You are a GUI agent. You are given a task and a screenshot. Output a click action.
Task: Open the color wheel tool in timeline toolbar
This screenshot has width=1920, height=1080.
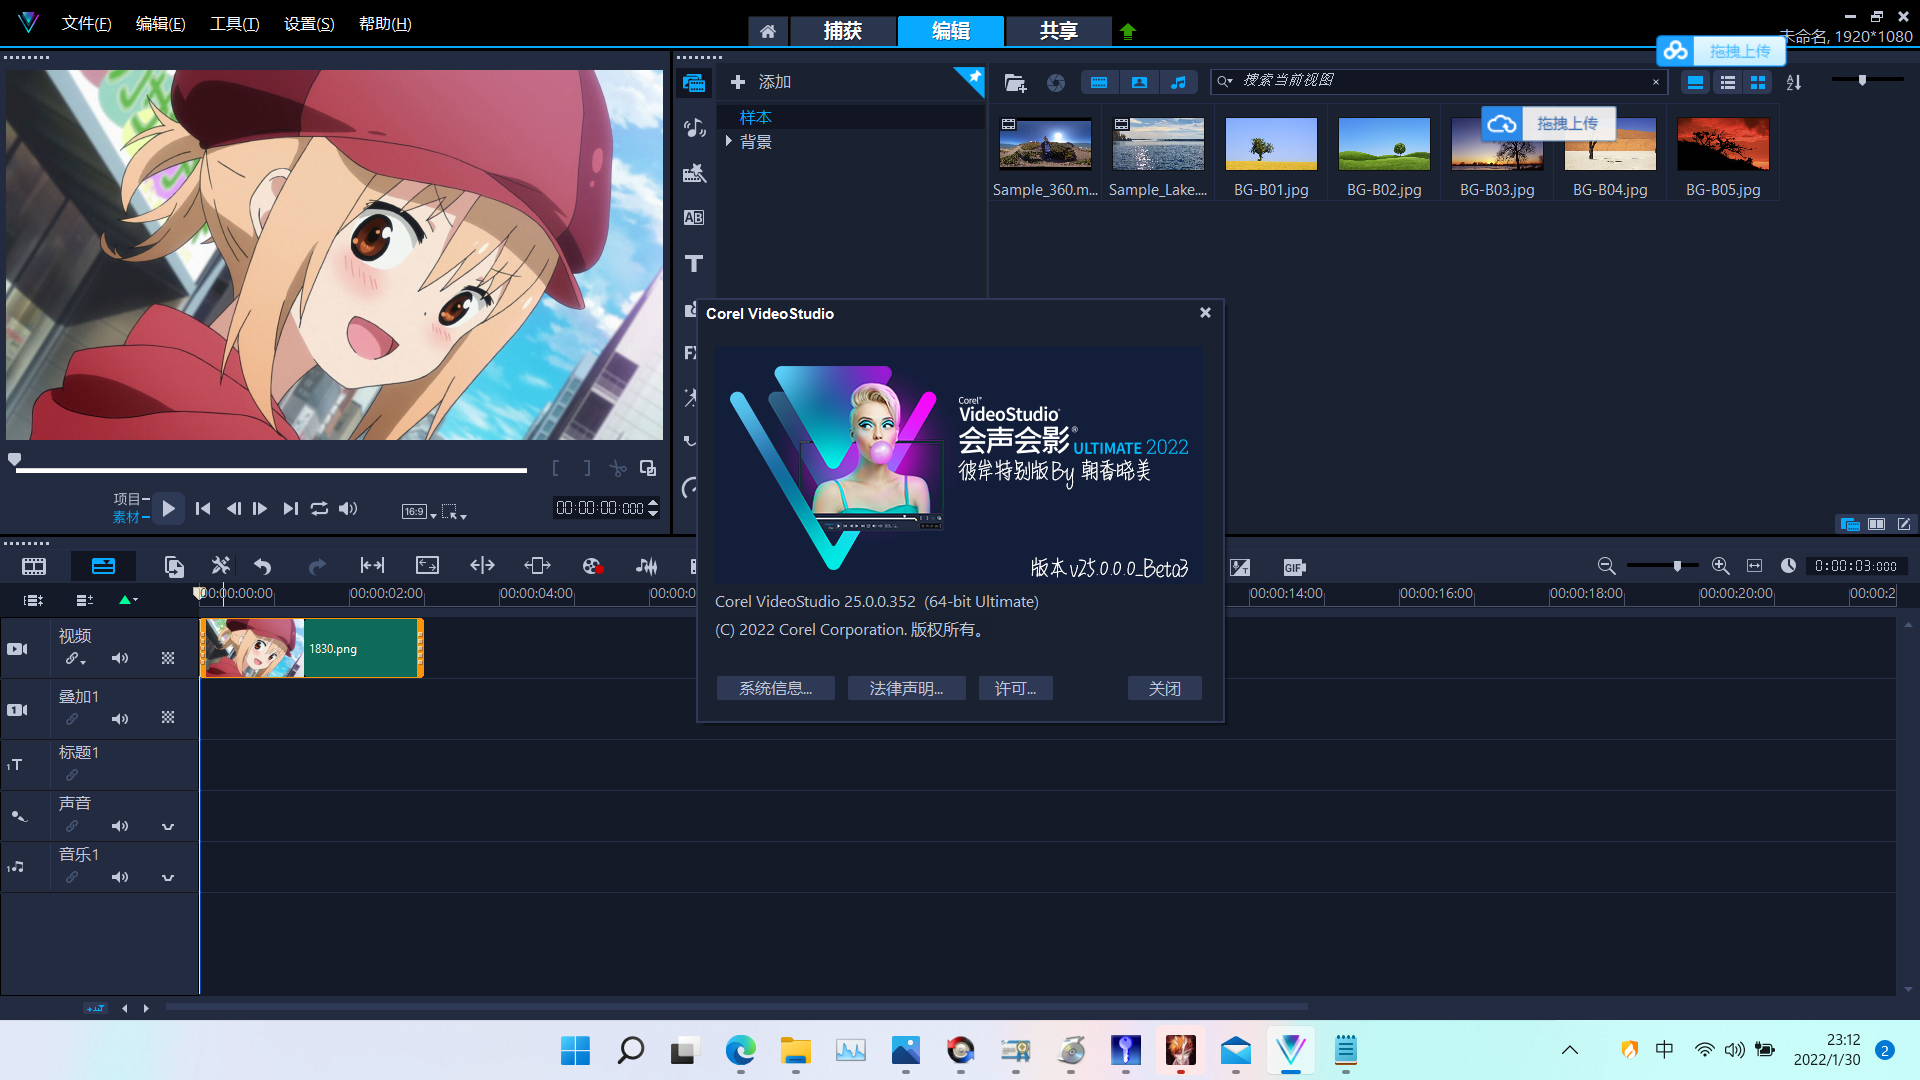coord(592,567)
